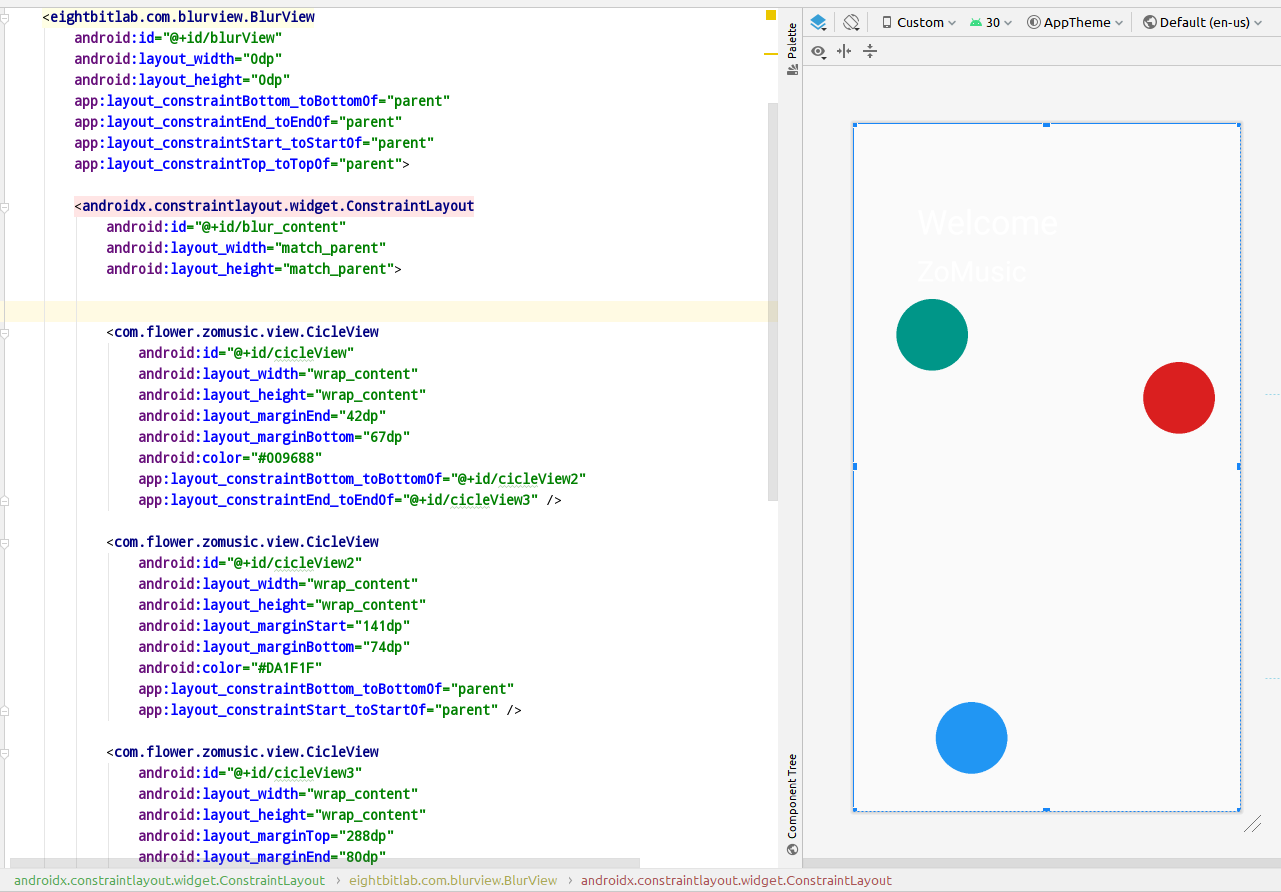Click the Android robot icon beside API 30

coord(974,21)
